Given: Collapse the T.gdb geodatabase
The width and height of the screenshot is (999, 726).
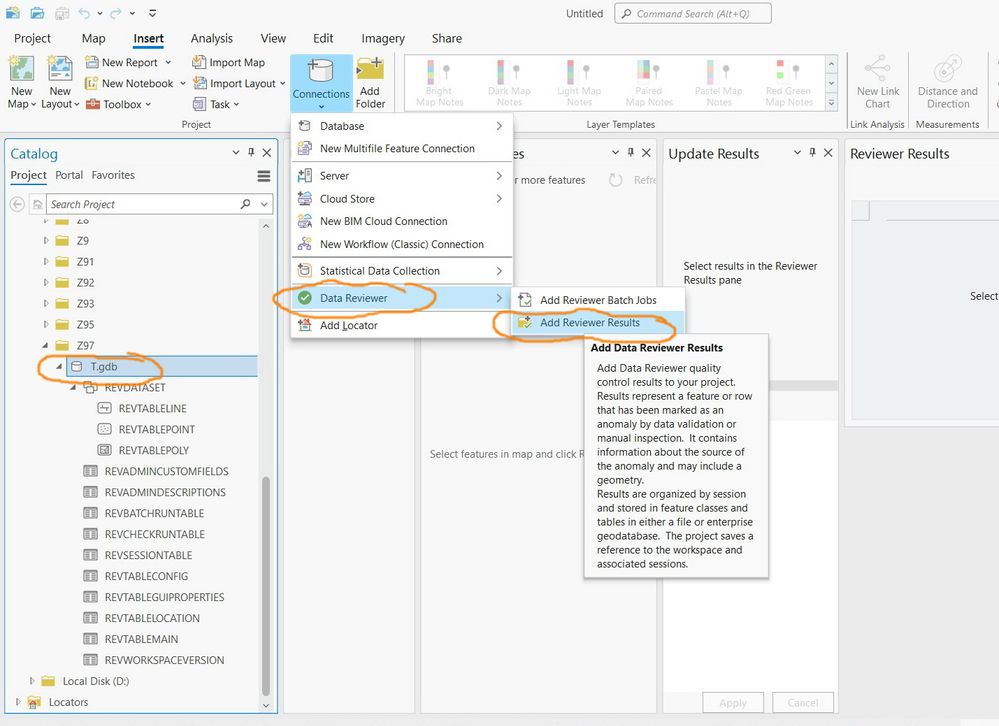Looking at the screenshot, I should point(59,366).
